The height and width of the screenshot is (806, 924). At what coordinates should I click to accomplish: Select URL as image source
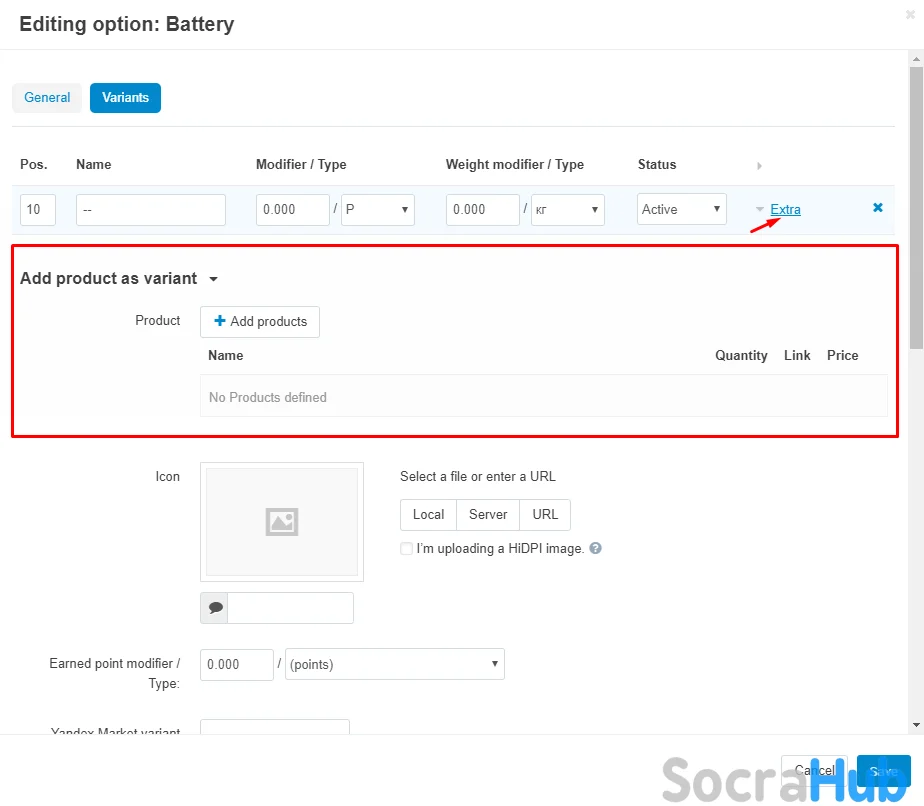545,514
